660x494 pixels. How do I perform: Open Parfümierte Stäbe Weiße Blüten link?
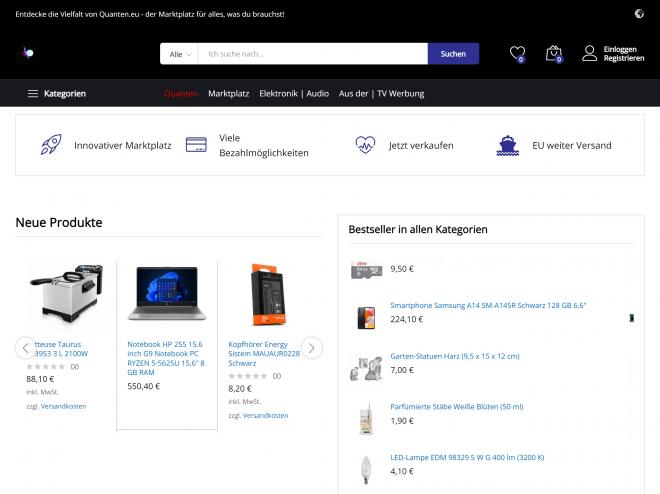tap(457, 406)
